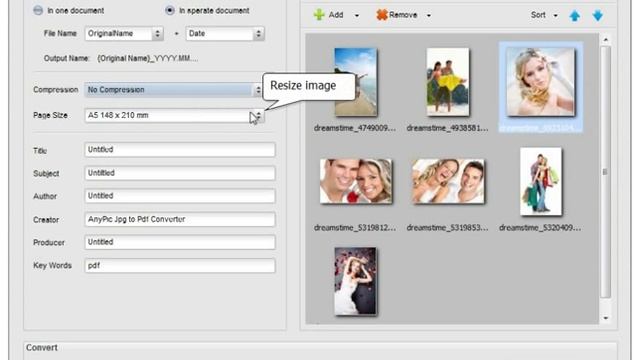Open the Compression dropdown set to No Compression
The image size is (640, 360).
click(x=173, y=90)
